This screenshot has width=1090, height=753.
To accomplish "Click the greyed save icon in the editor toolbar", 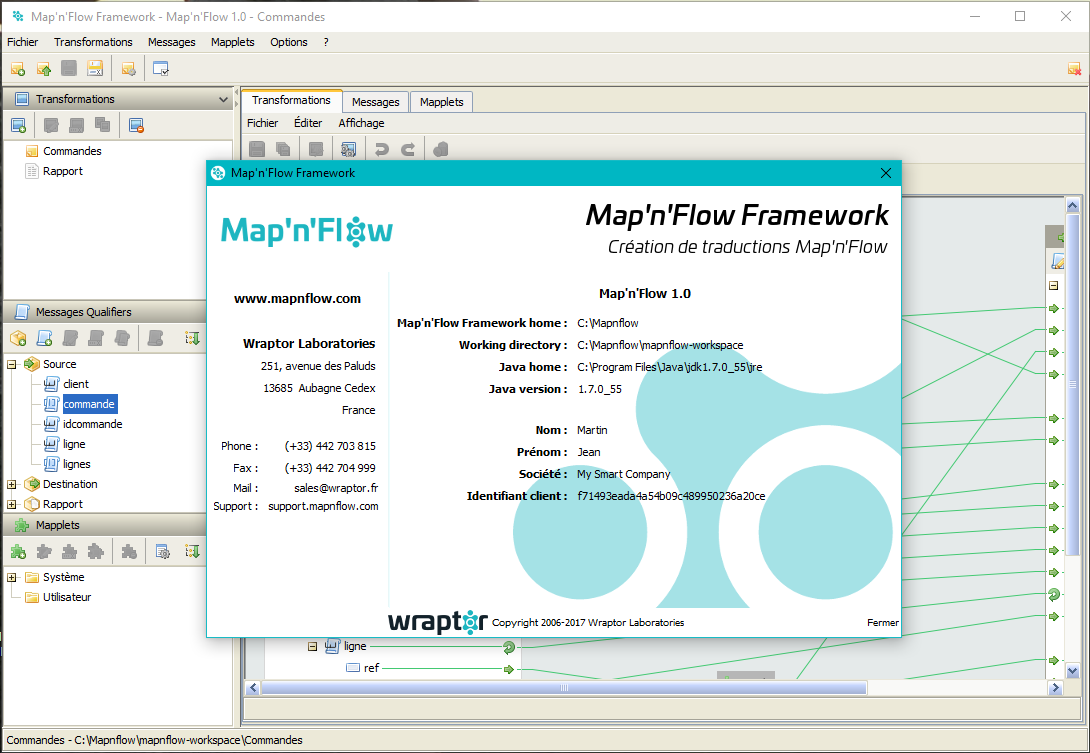I will (257, 149).
